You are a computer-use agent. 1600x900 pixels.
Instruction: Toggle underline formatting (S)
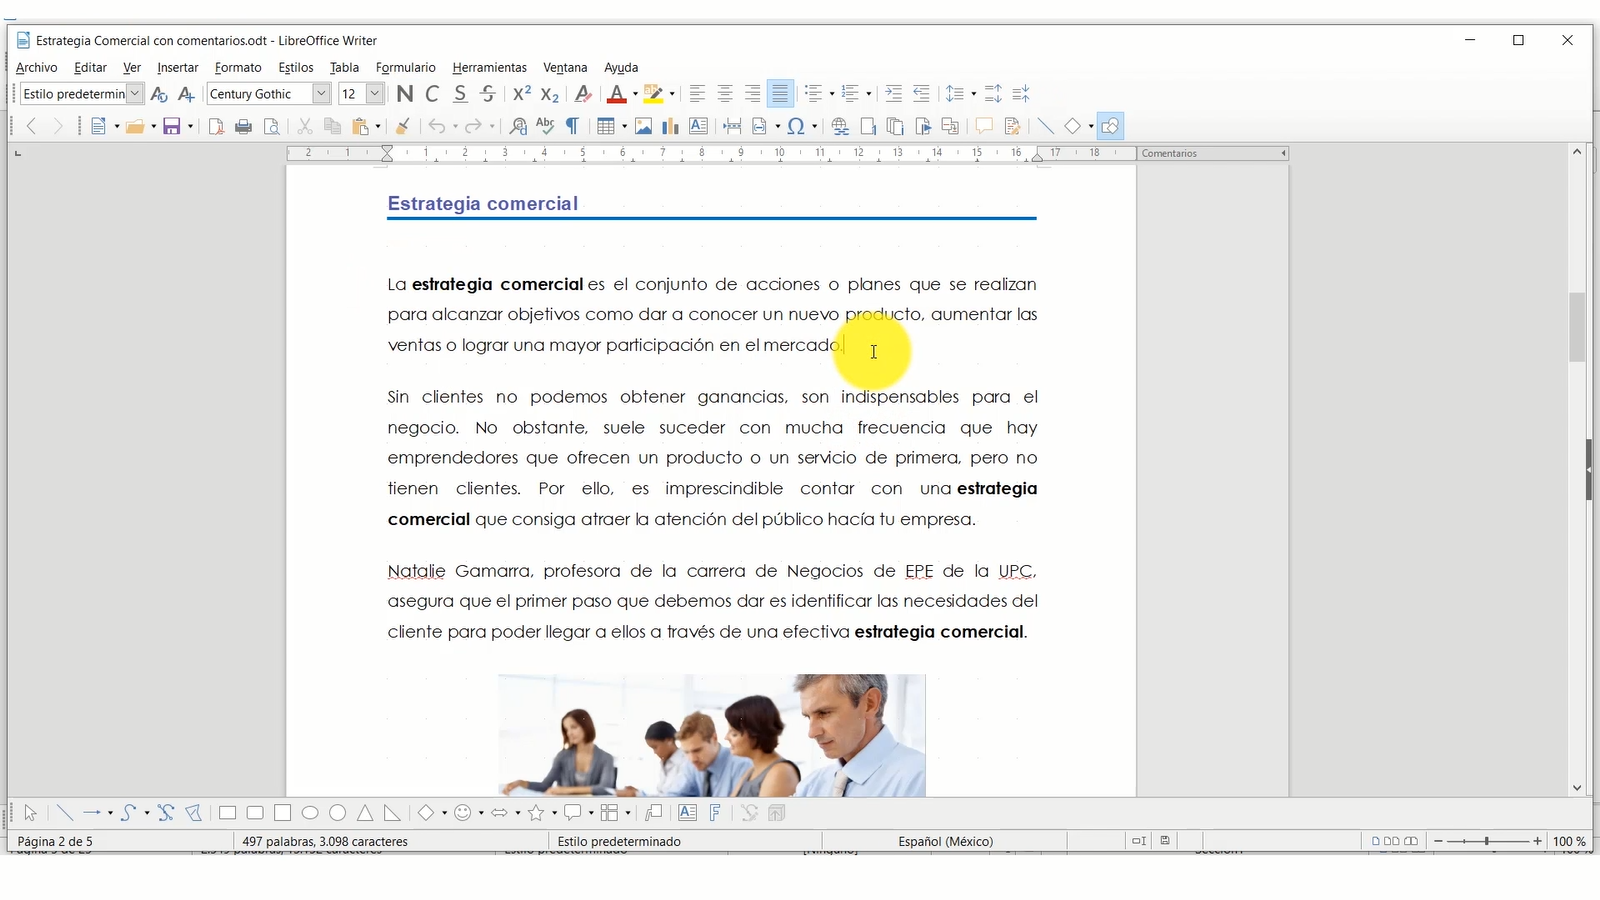tap(460, 94)
